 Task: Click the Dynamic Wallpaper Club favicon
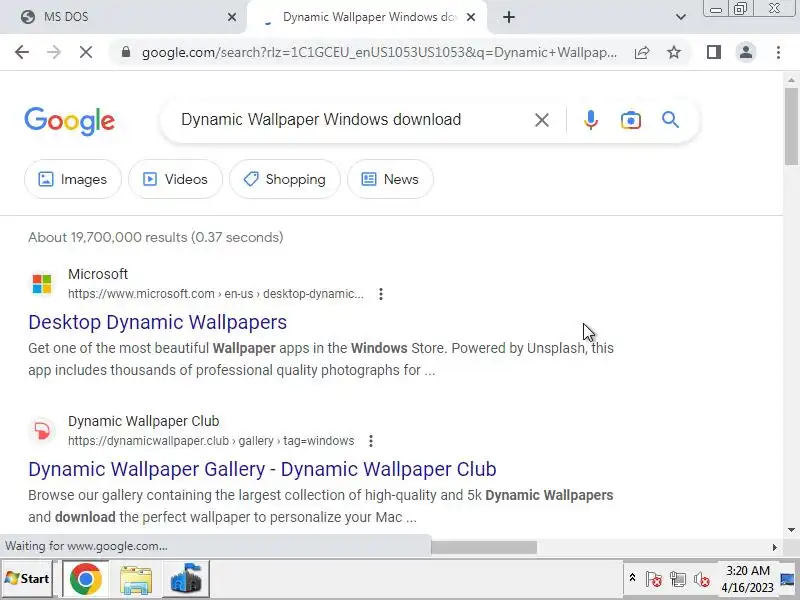click(42, 431)
